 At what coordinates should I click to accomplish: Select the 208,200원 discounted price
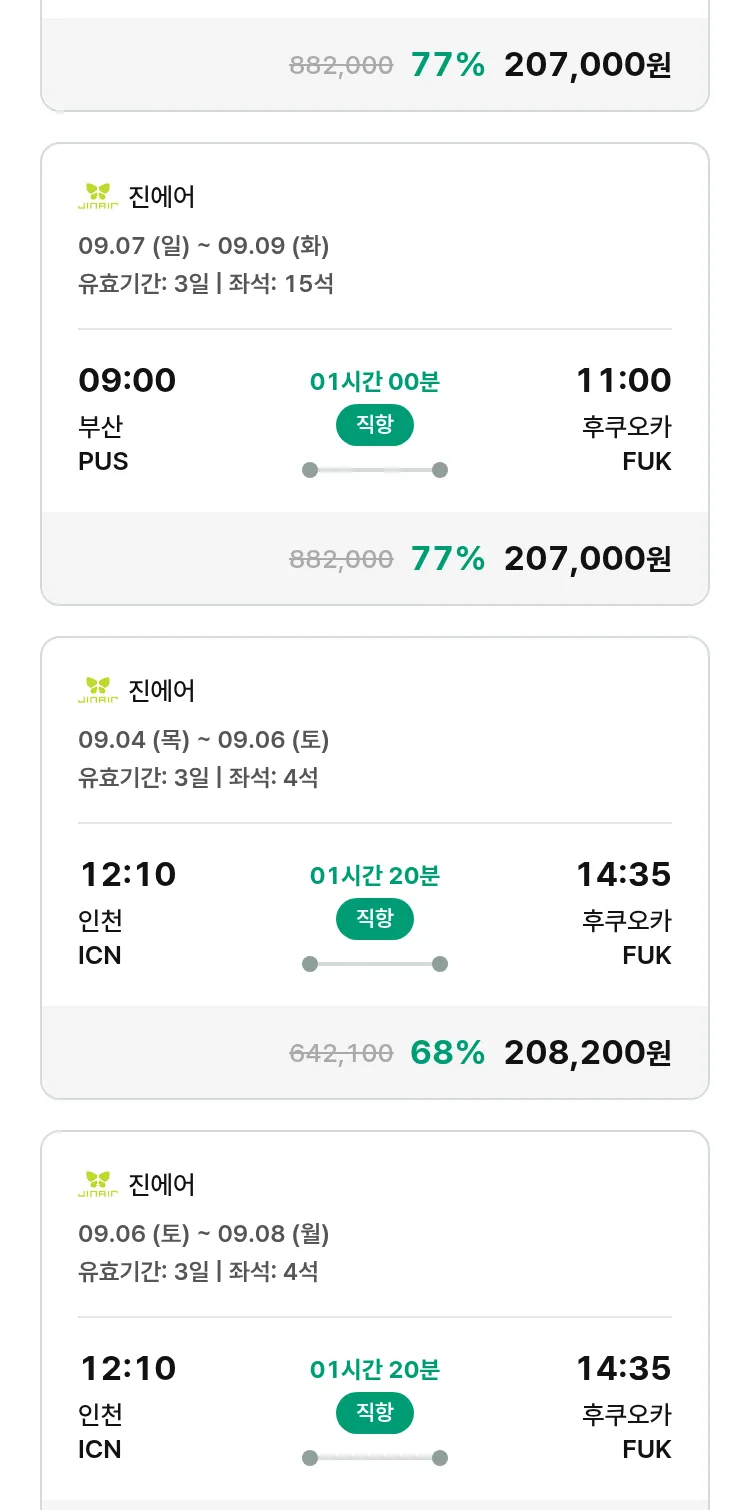click(x=587, y=1052)
